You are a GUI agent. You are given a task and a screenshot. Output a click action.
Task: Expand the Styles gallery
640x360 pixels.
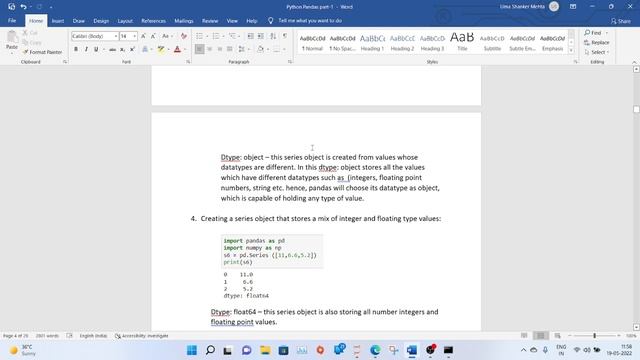coord(571,51)
